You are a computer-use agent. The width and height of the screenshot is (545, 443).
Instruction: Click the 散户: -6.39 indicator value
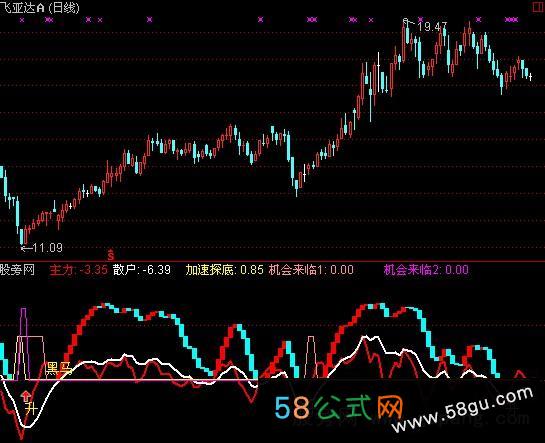click(142, 270)
